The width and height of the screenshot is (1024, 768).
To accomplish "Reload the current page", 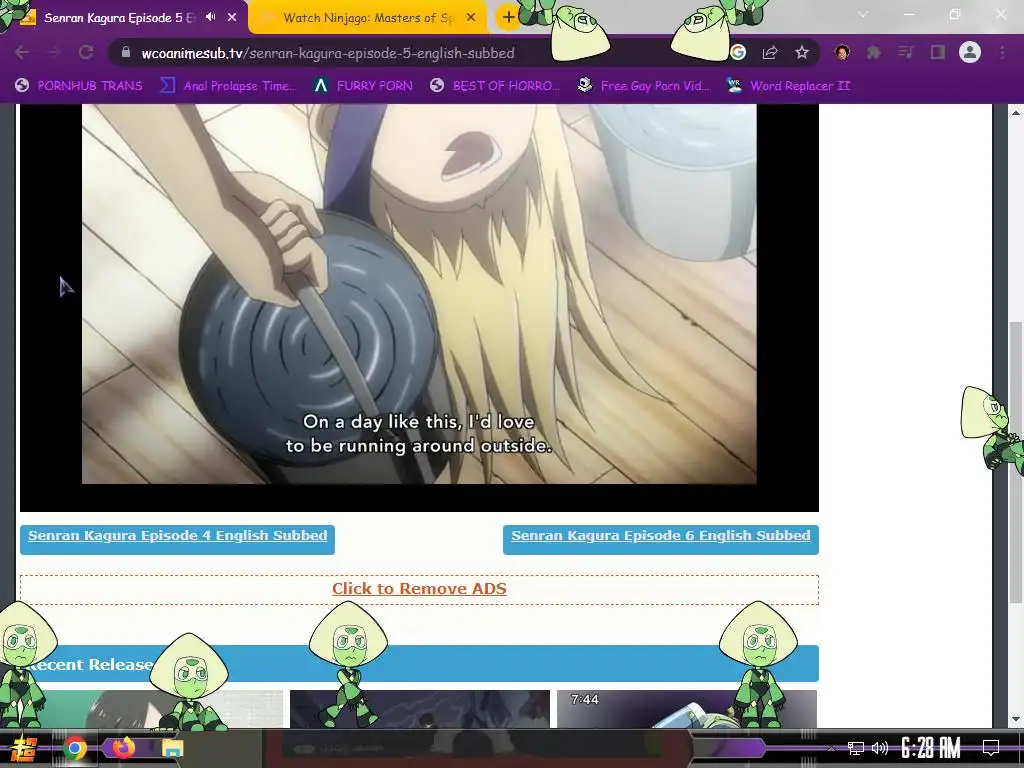I will click(86, 52).
